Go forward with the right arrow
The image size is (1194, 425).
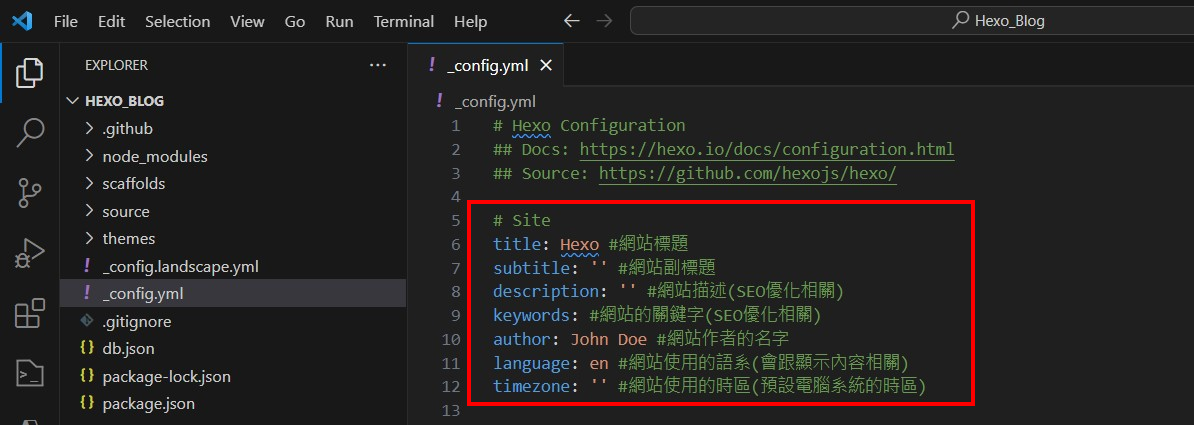pyautogui.click(x=604, y=21)
